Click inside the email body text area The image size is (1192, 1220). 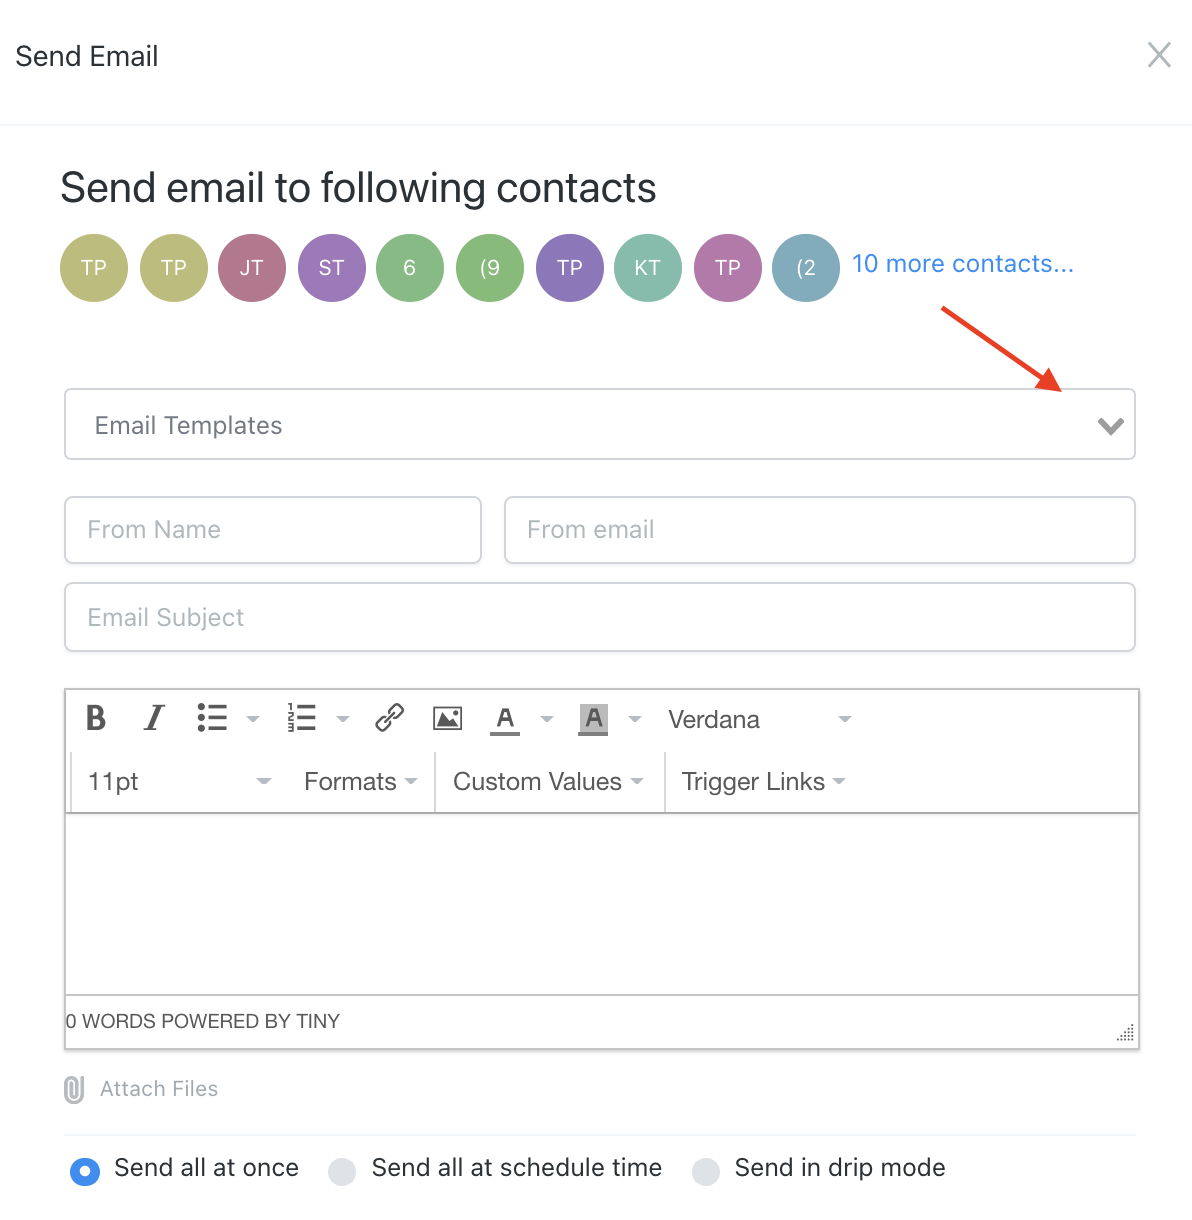click(x=602, y=904)
